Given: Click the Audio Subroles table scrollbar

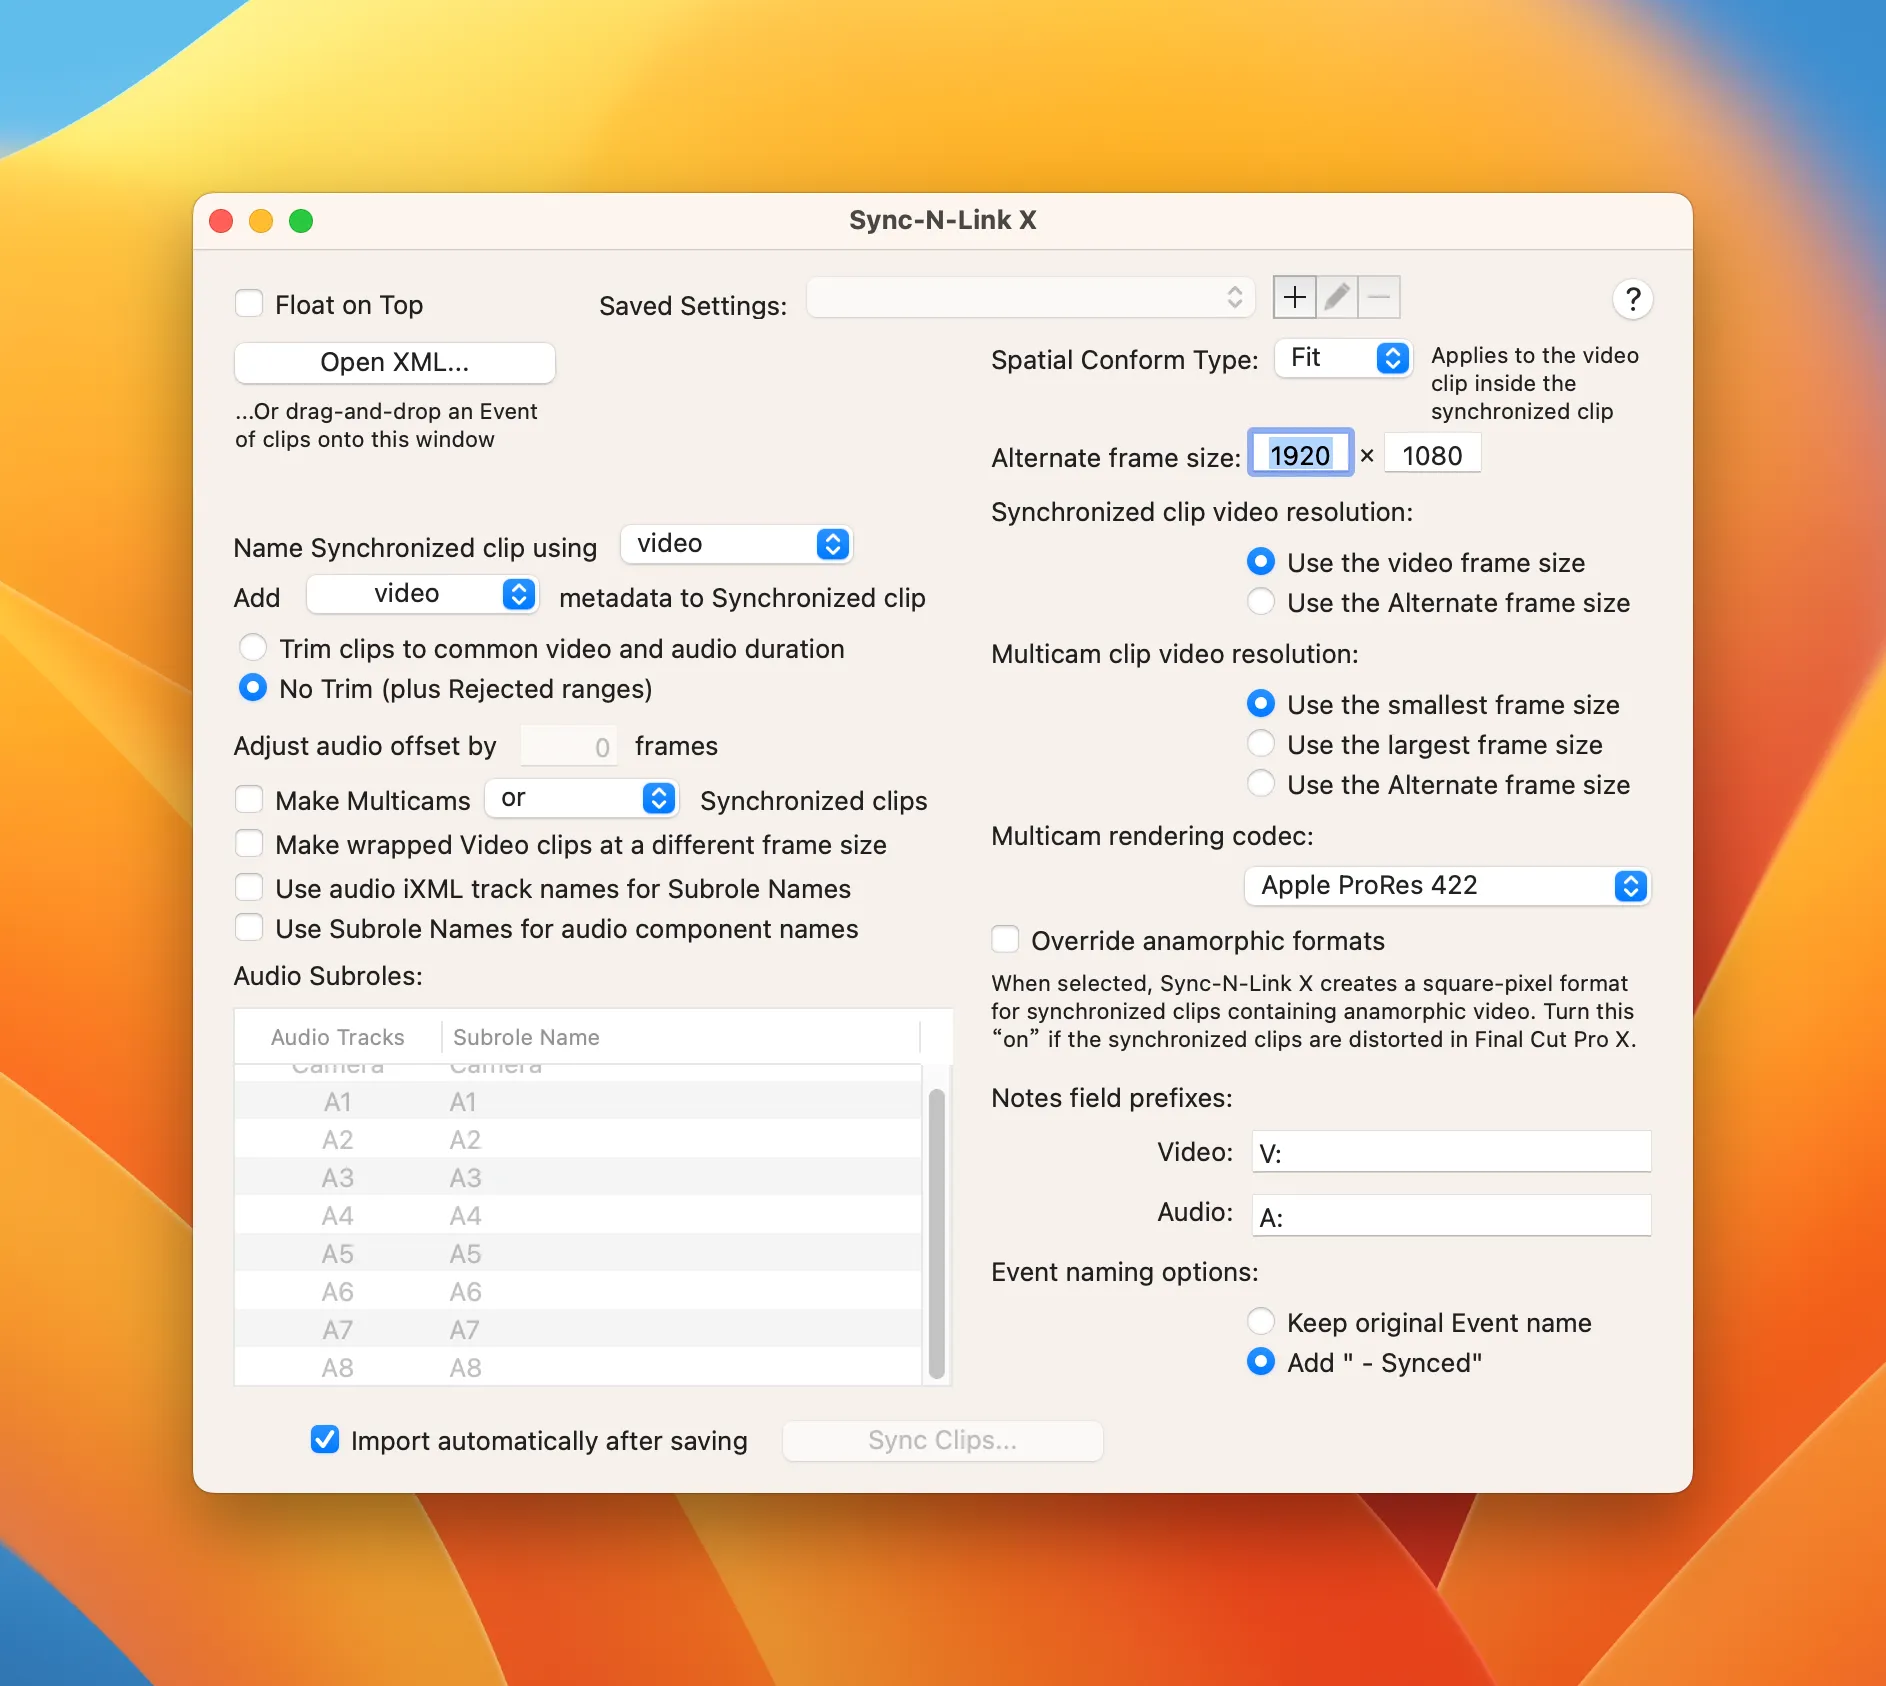Looking at the screenshot, I should tap(937, 1232).
